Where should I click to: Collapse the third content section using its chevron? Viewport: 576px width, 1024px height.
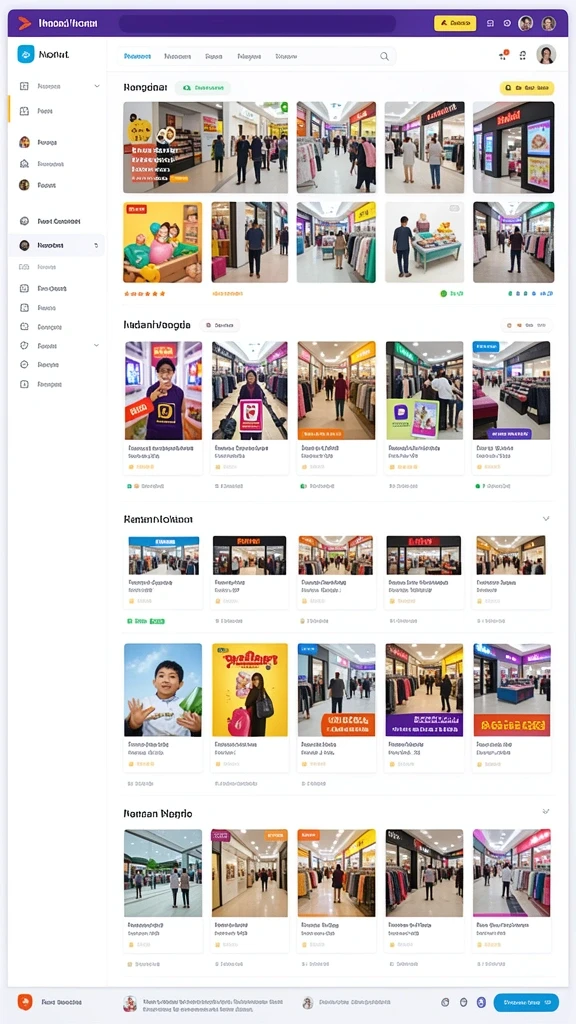pos(546,519)
